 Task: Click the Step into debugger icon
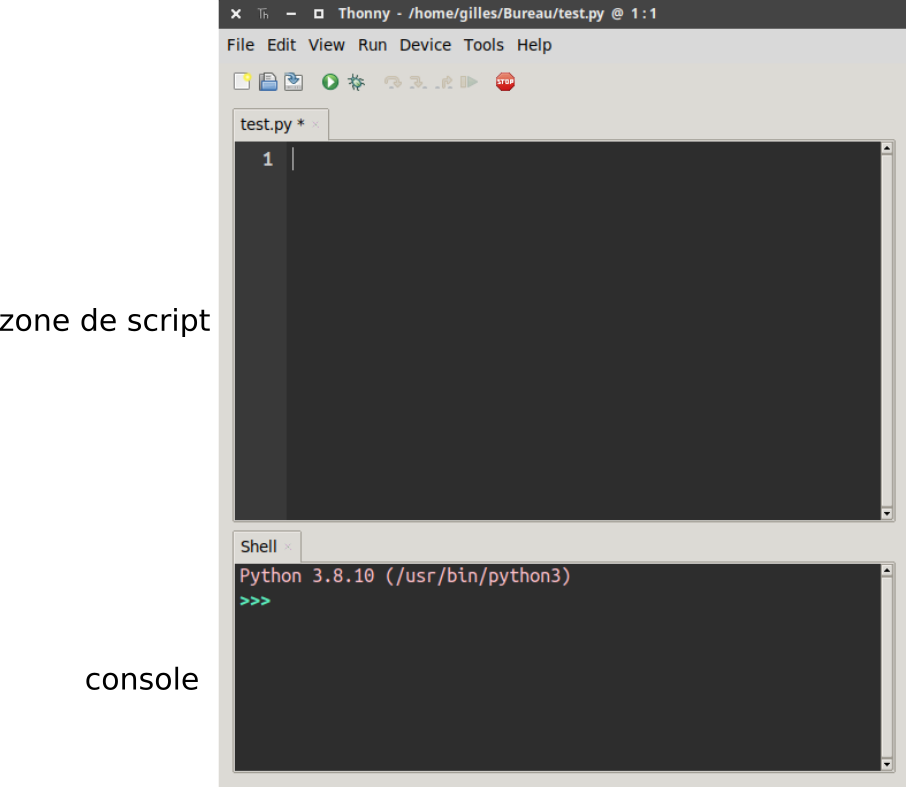[x=418, y=82]
